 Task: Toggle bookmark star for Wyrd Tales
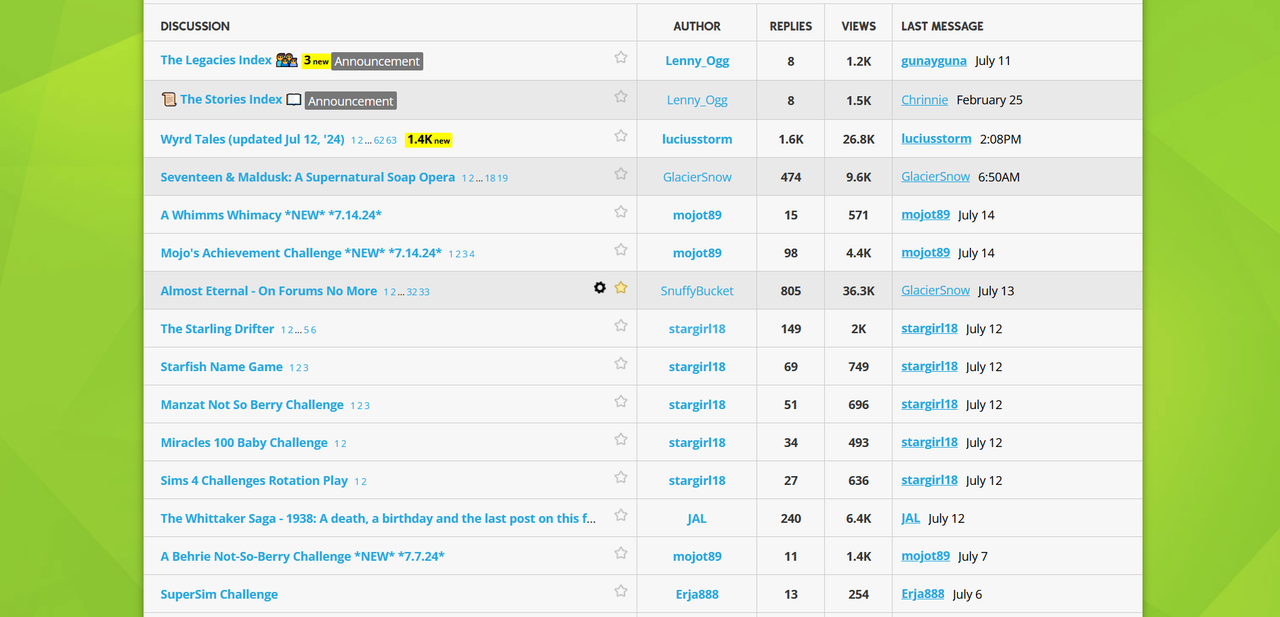coord(621,136)
